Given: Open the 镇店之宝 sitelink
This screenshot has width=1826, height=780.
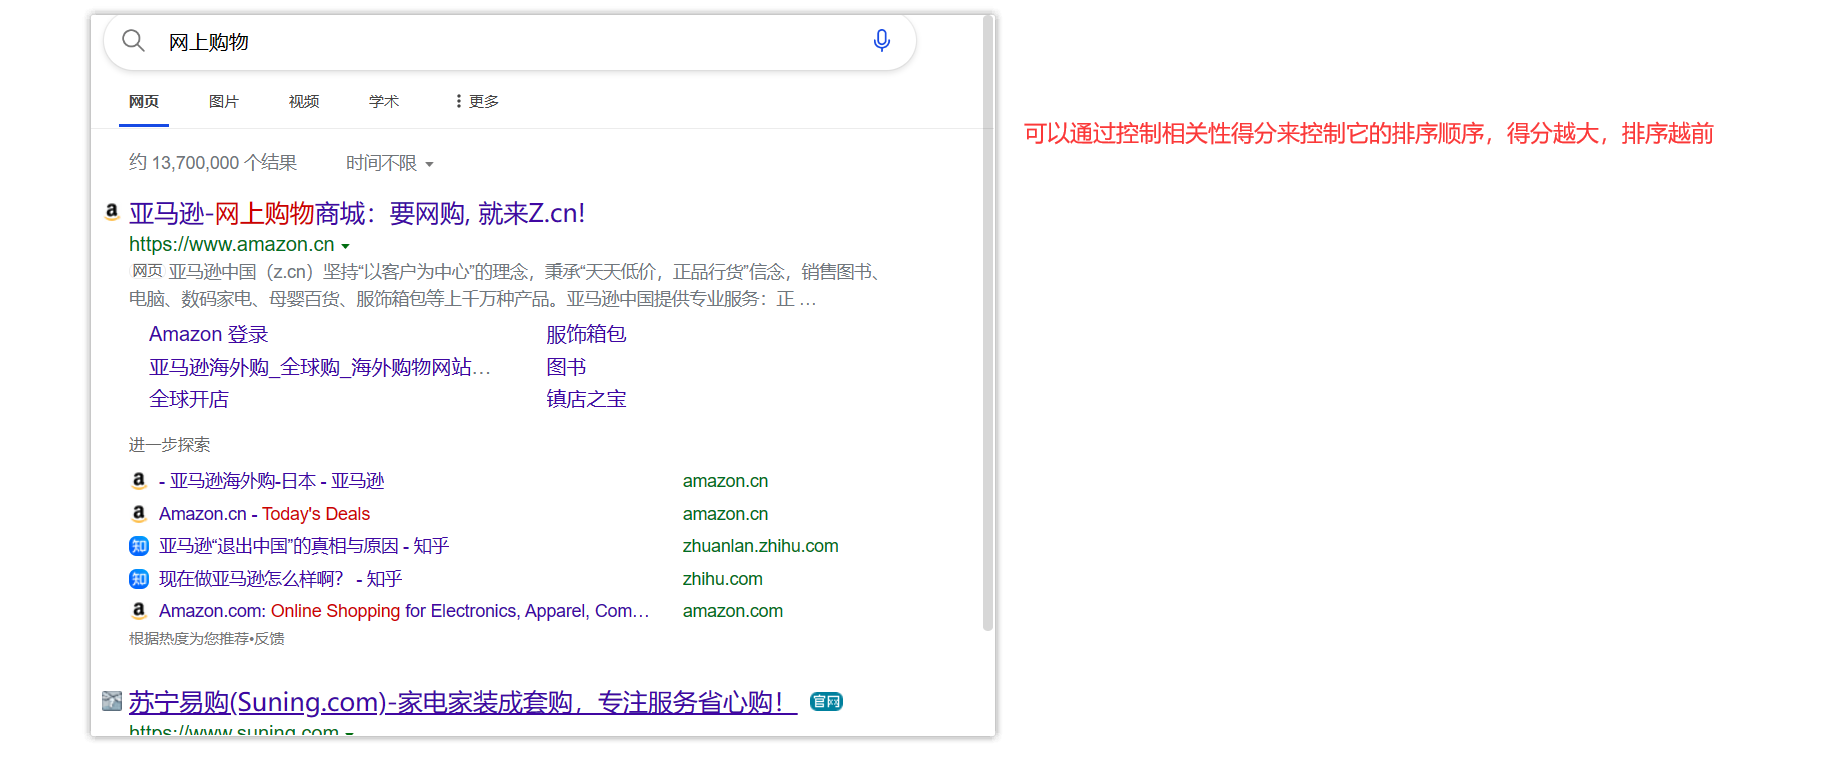Looking at the screenshot, I should click(586, 399).
